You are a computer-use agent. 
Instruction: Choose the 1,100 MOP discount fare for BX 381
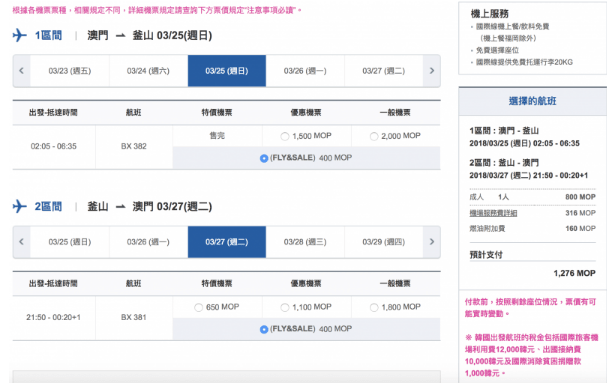(285, 307)
